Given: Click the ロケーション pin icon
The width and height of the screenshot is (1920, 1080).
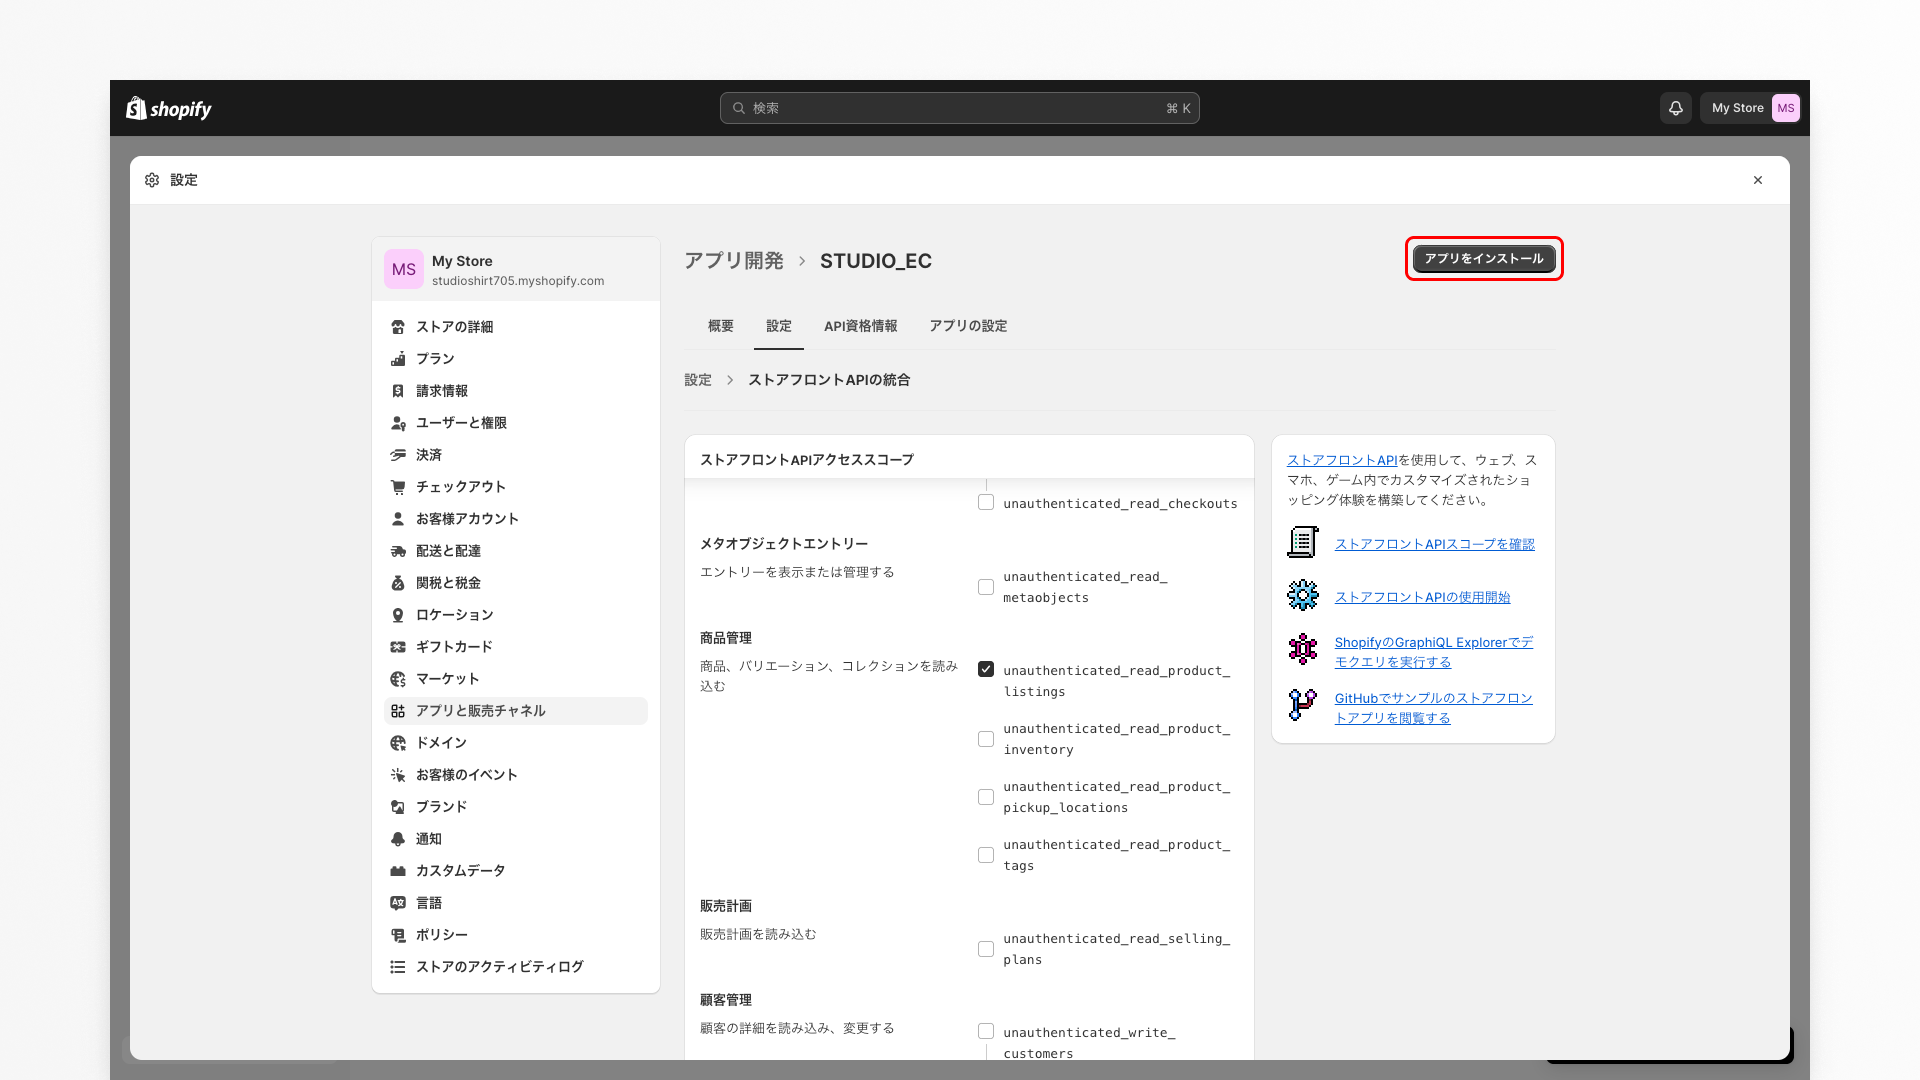Looking at the screenshot, I should (398, 615).
